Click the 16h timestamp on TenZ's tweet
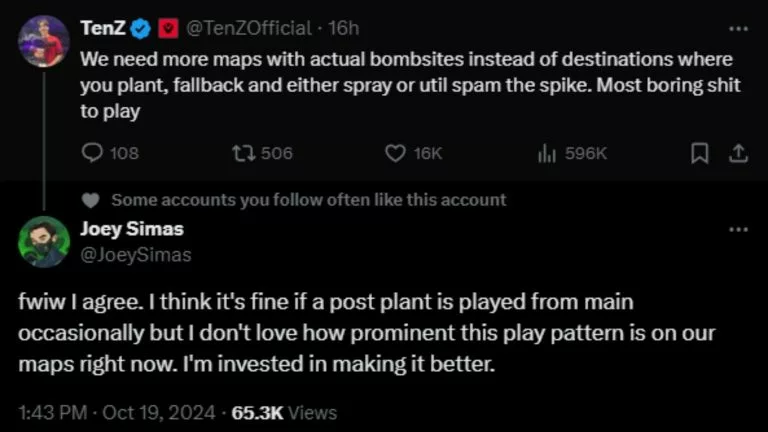The height and width of the screenshot is (432, 768). [x=343, y=28]
